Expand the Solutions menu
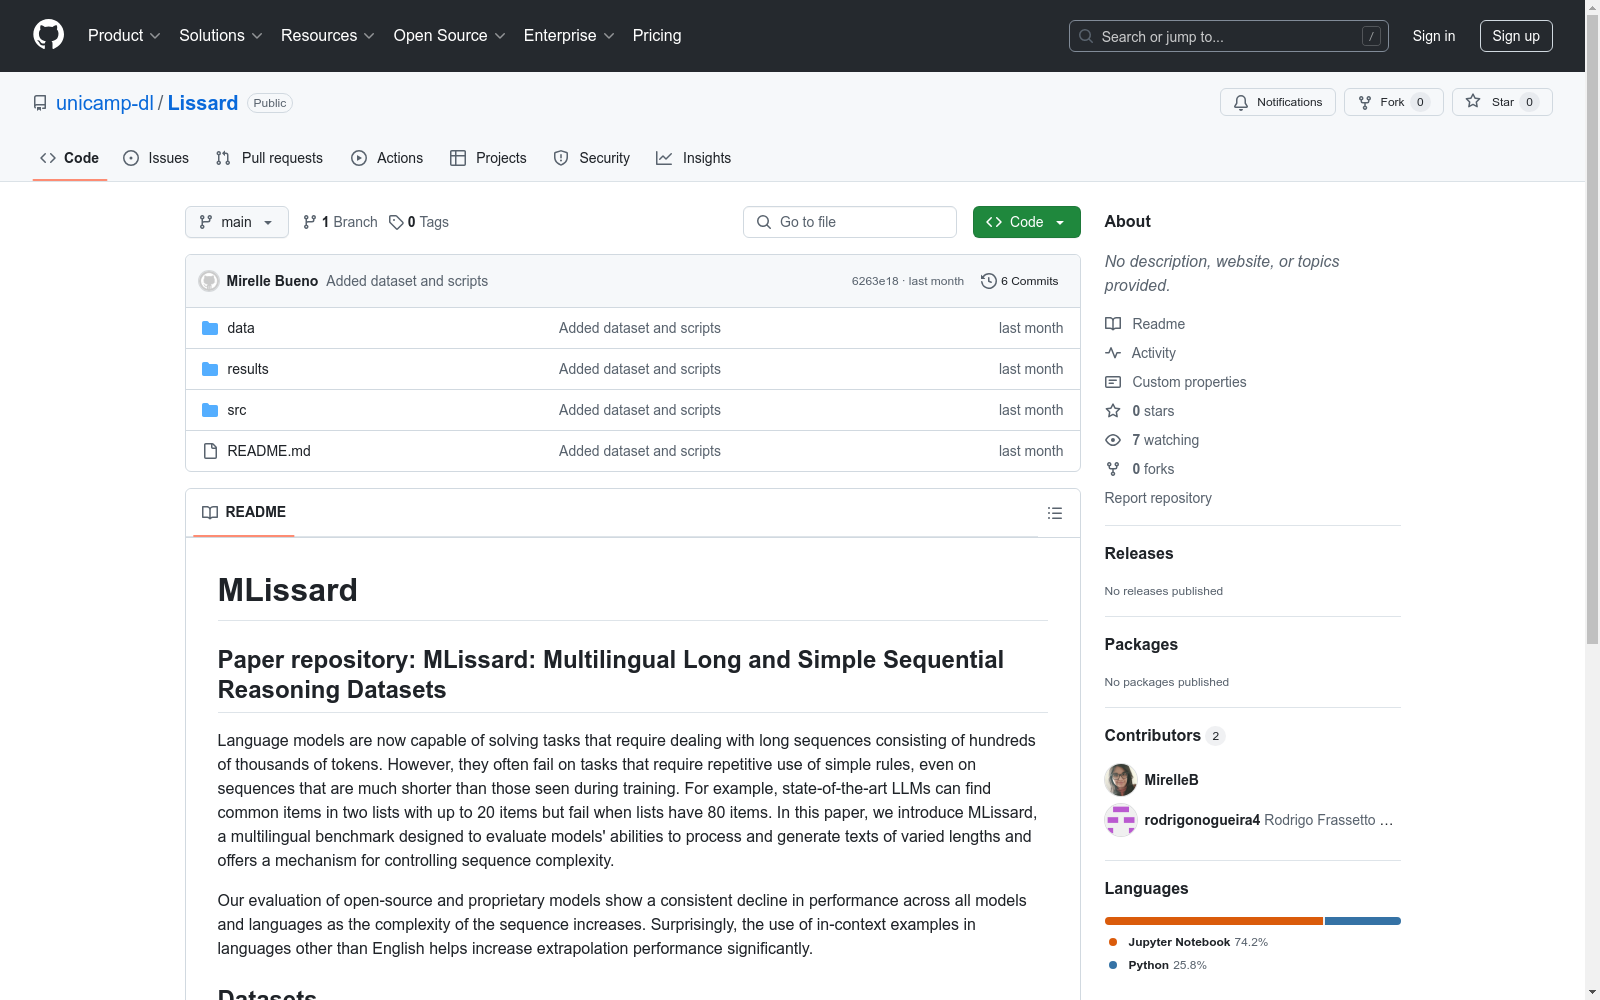 pos(221,36)
